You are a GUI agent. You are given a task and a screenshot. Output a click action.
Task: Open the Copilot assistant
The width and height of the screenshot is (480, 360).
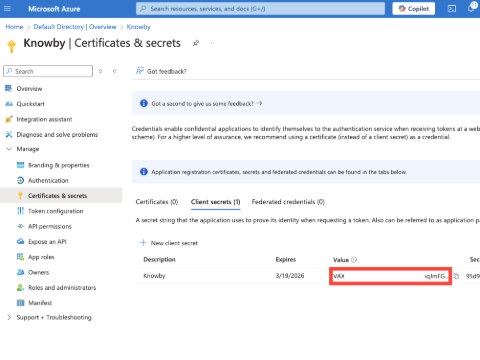413,9
